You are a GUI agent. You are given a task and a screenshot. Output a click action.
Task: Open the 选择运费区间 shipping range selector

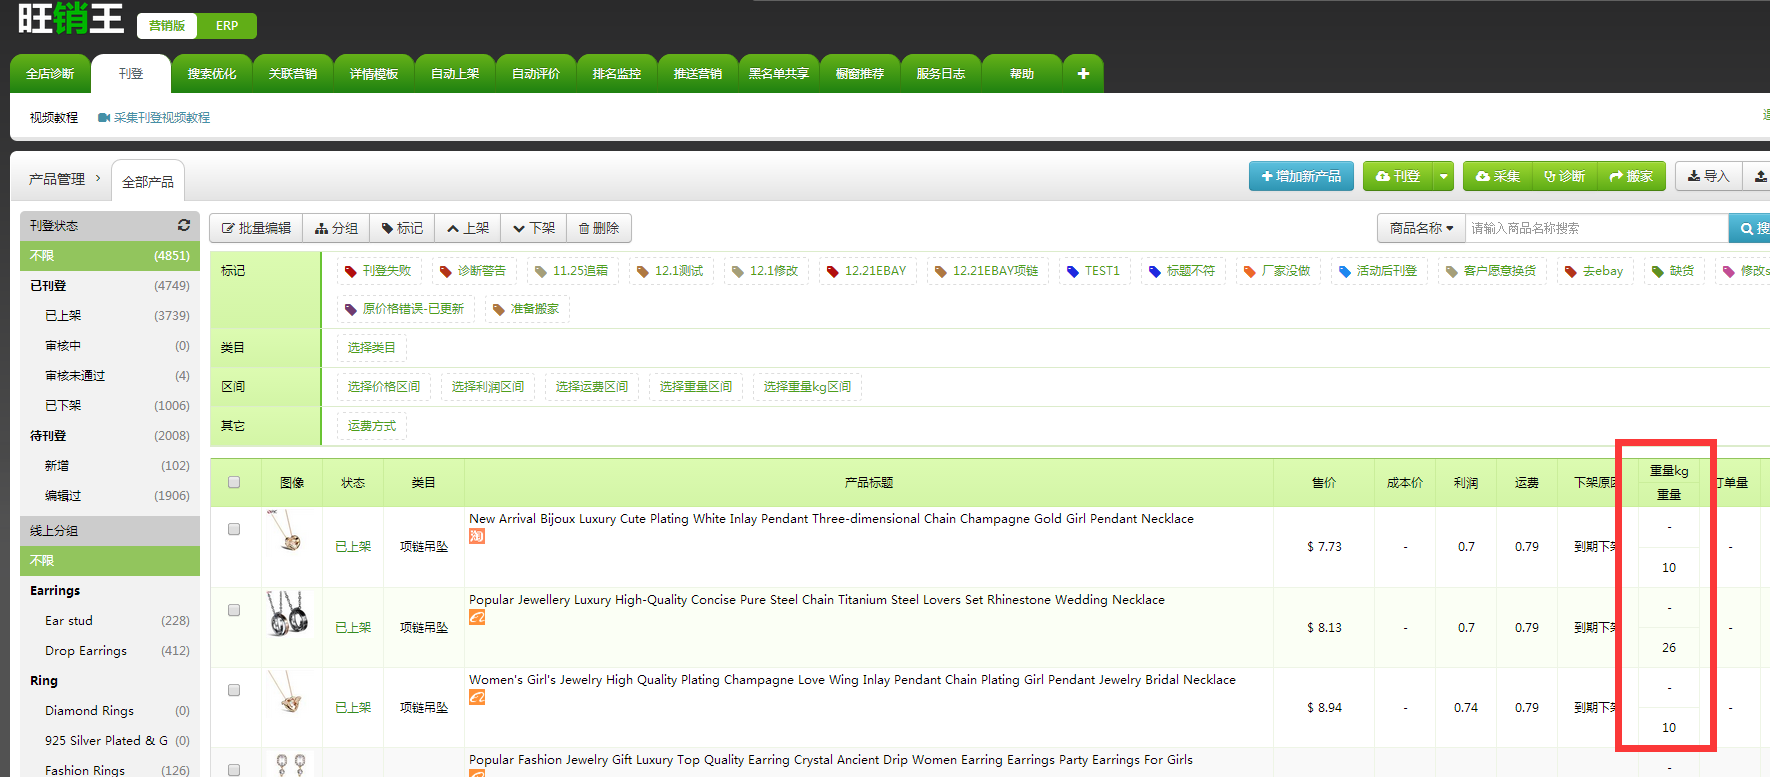(x=592, y=387)
